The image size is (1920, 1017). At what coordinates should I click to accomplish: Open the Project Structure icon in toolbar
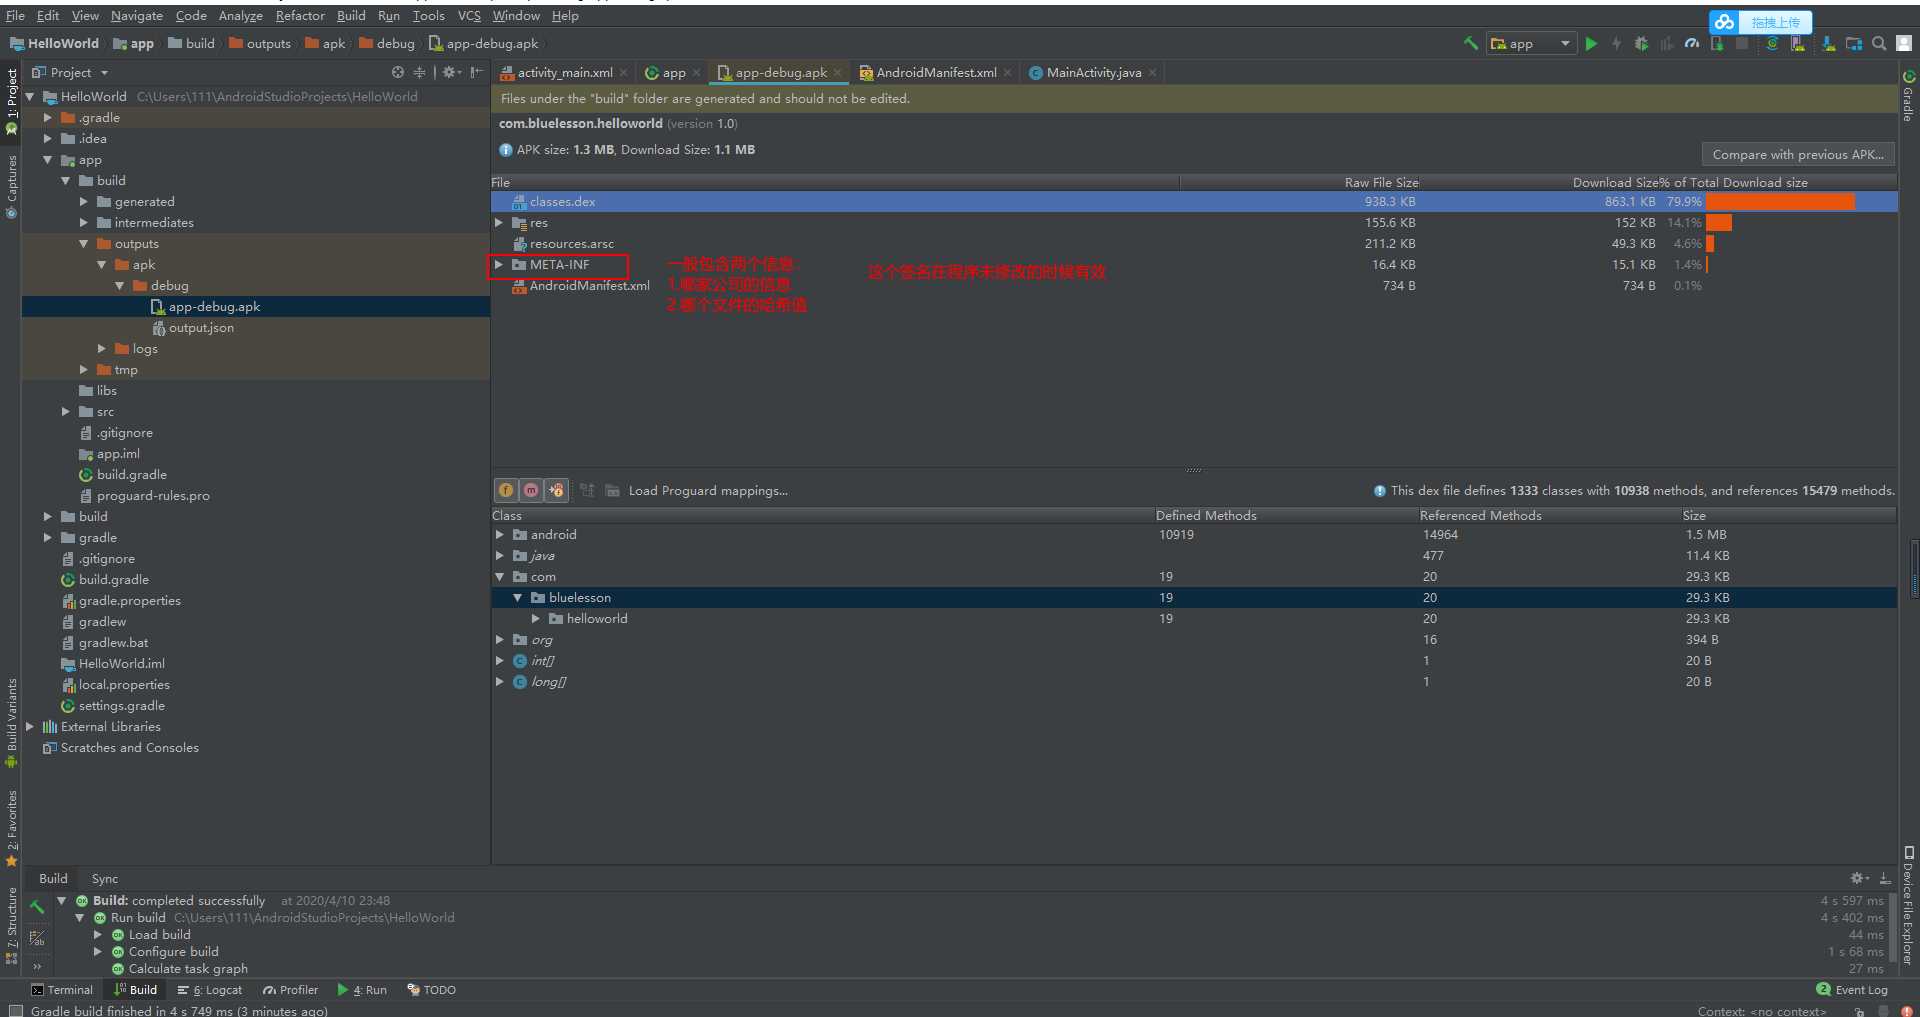(1854, 43)
